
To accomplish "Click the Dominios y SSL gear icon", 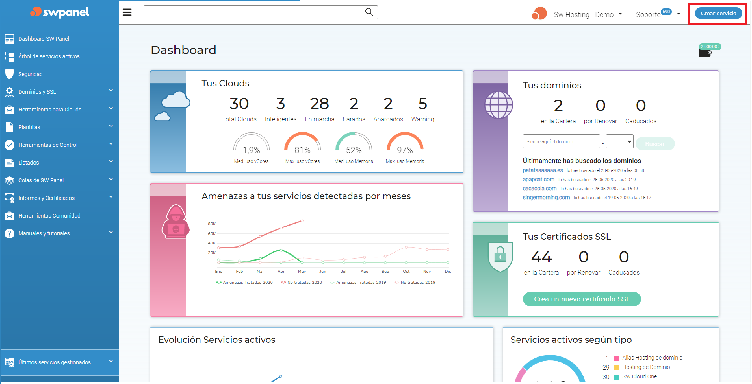I will (x=9, y=92).
